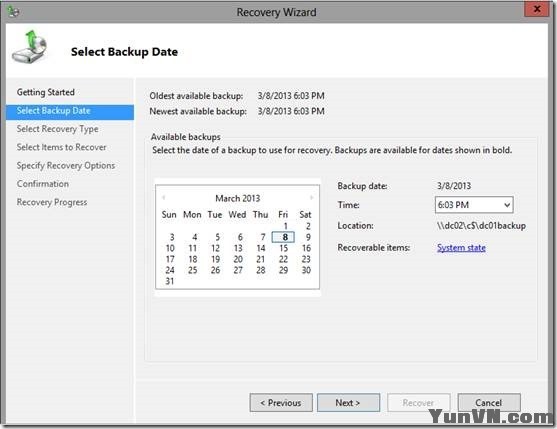
Task: Select March 22 in the calendar
Action: coord(283,259)
